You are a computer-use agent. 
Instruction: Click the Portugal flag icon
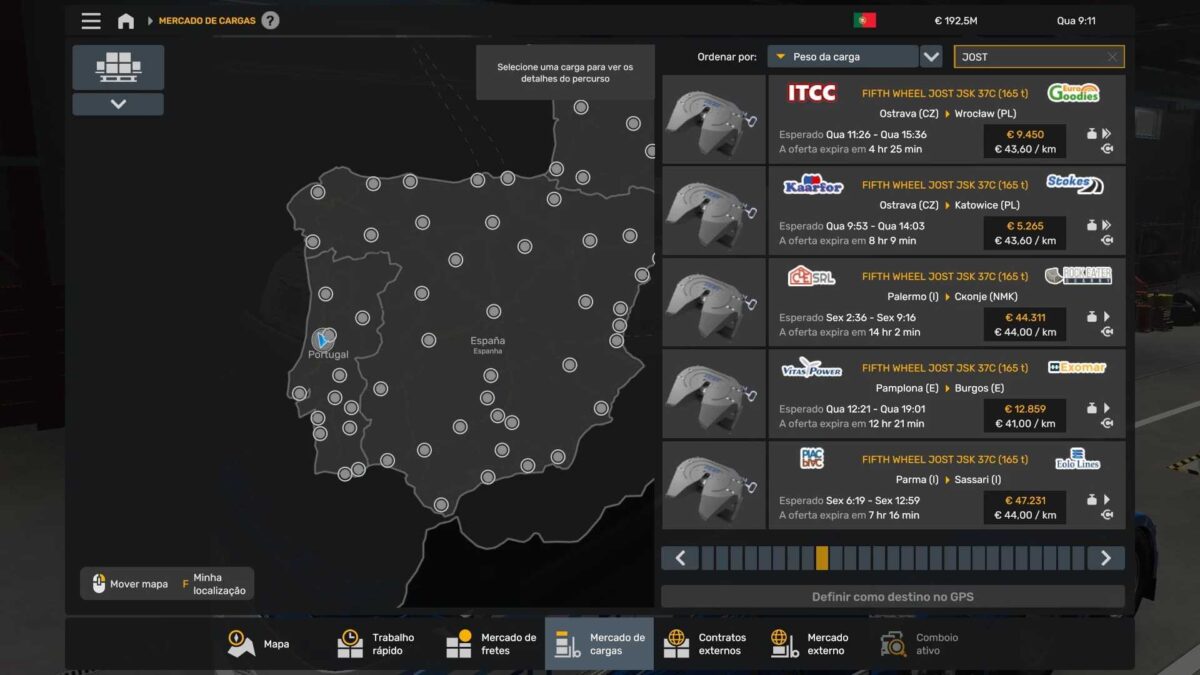point(864,20)
